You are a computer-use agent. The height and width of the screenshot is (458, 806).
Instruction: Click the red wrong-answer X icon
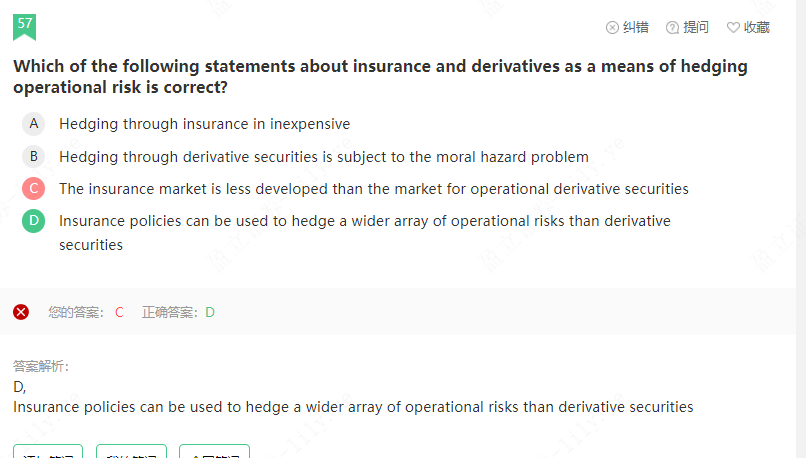tap(21, 312)
